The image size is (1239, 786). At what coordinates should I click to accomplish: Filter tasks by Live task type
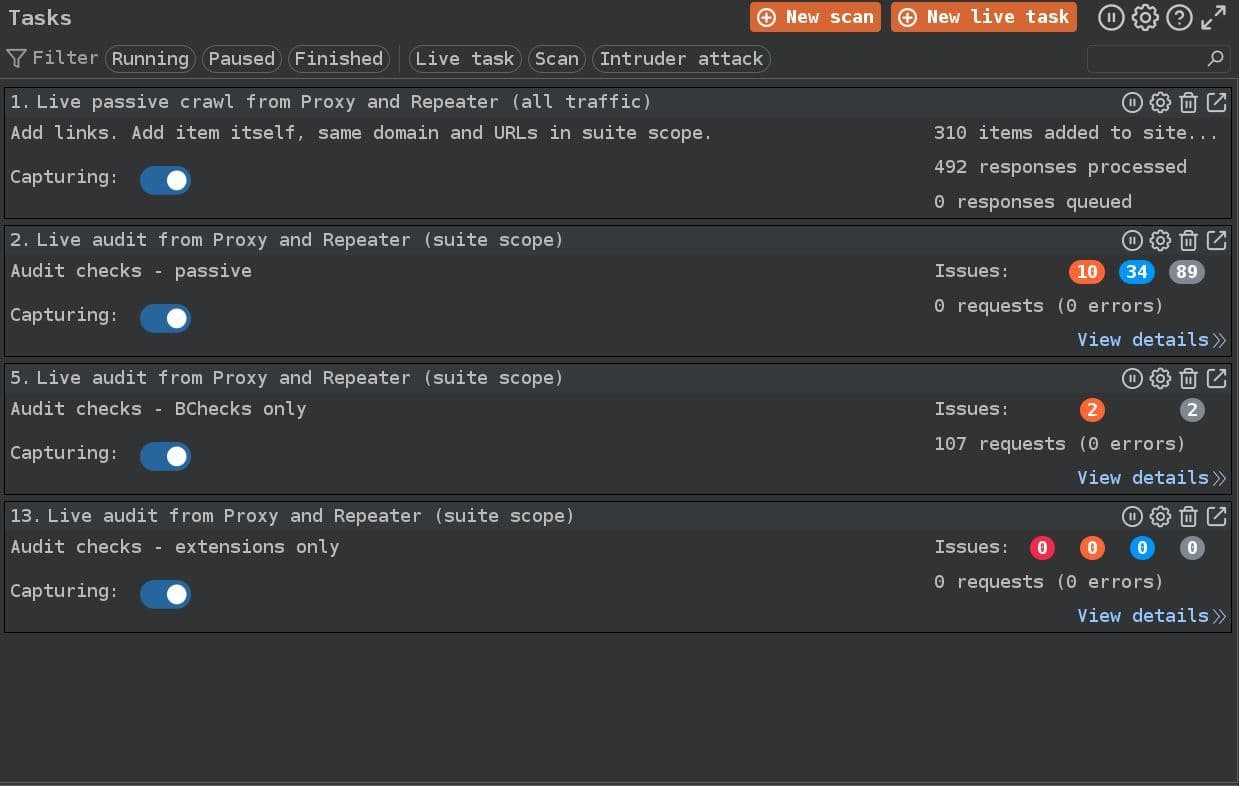pos(465,59)
